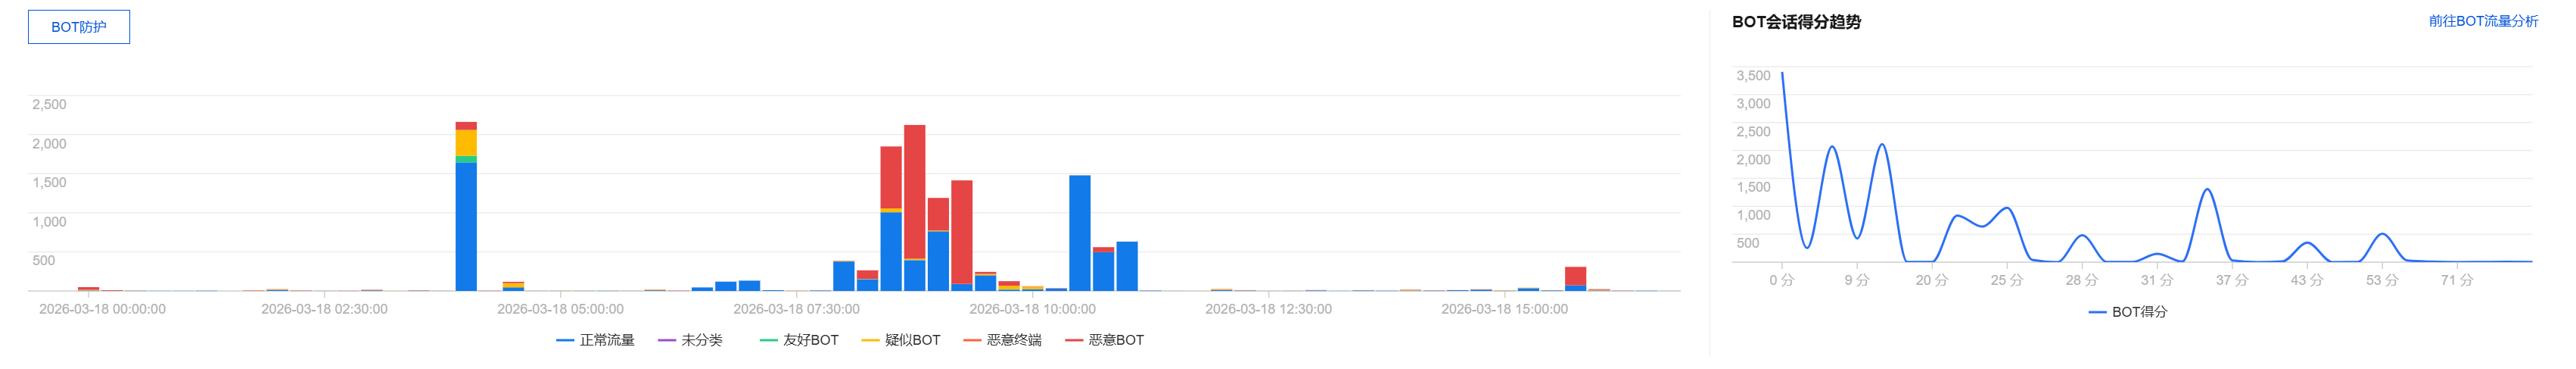The width and height of the screenshot is (2576, 369).
Task: Click the yellow segment of the stacked bar
Action: point(466,142)
